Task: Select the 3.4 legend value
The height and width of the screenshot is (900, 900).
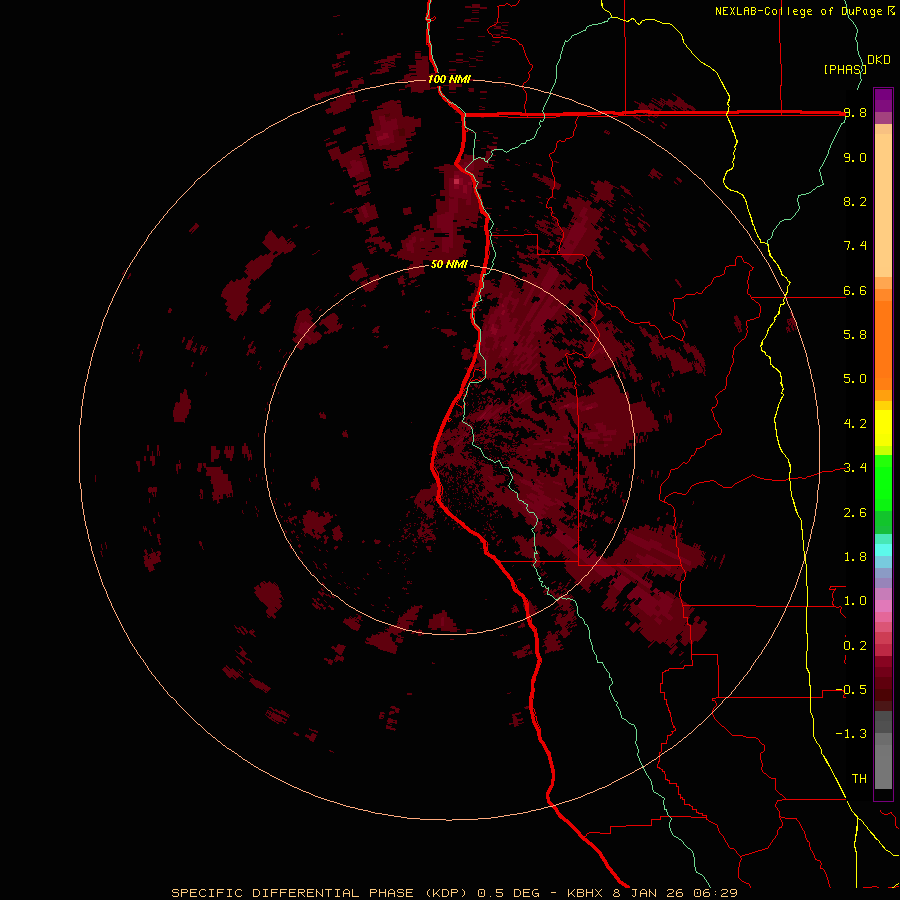Action: click(855, 468)
